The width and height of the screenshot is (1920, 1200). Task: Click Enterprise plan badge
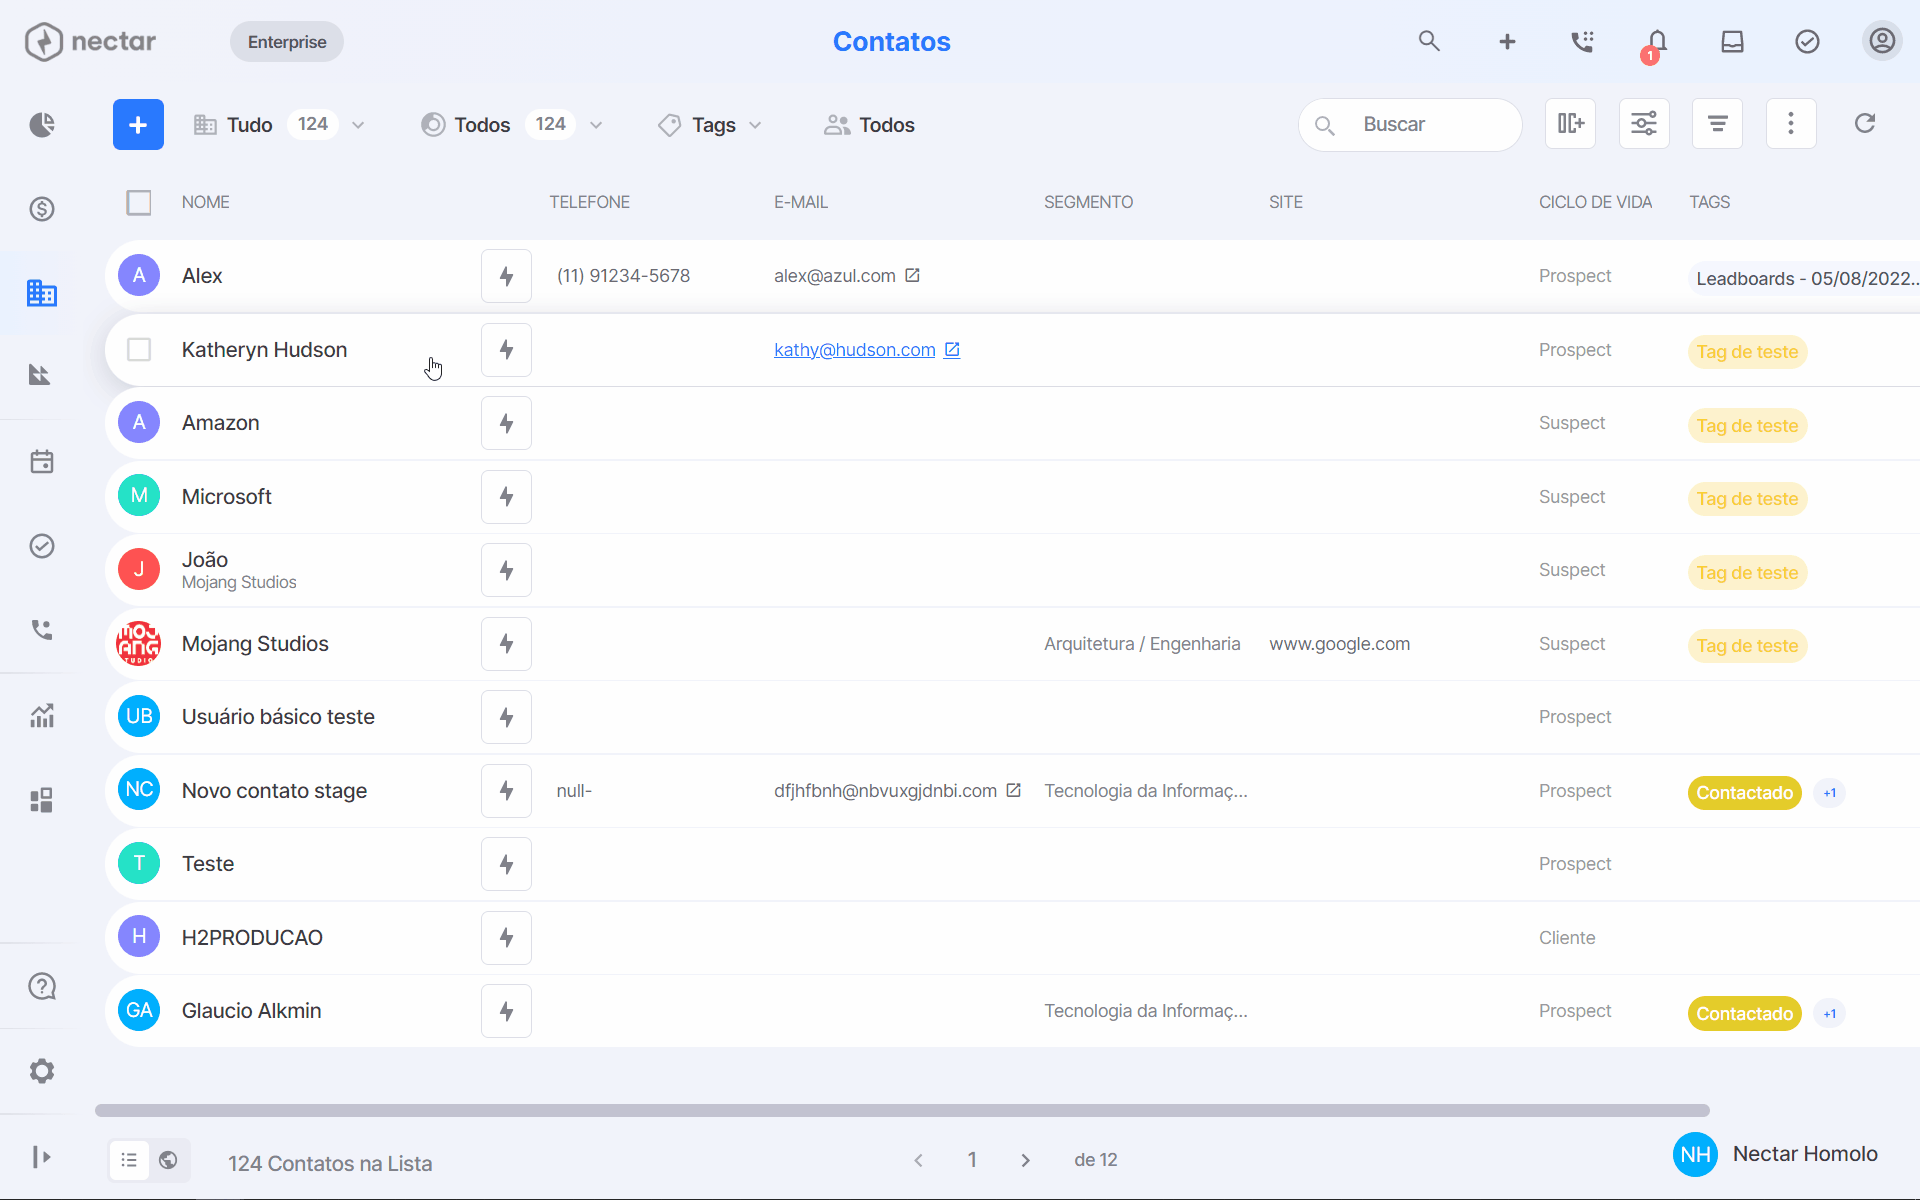287,42
